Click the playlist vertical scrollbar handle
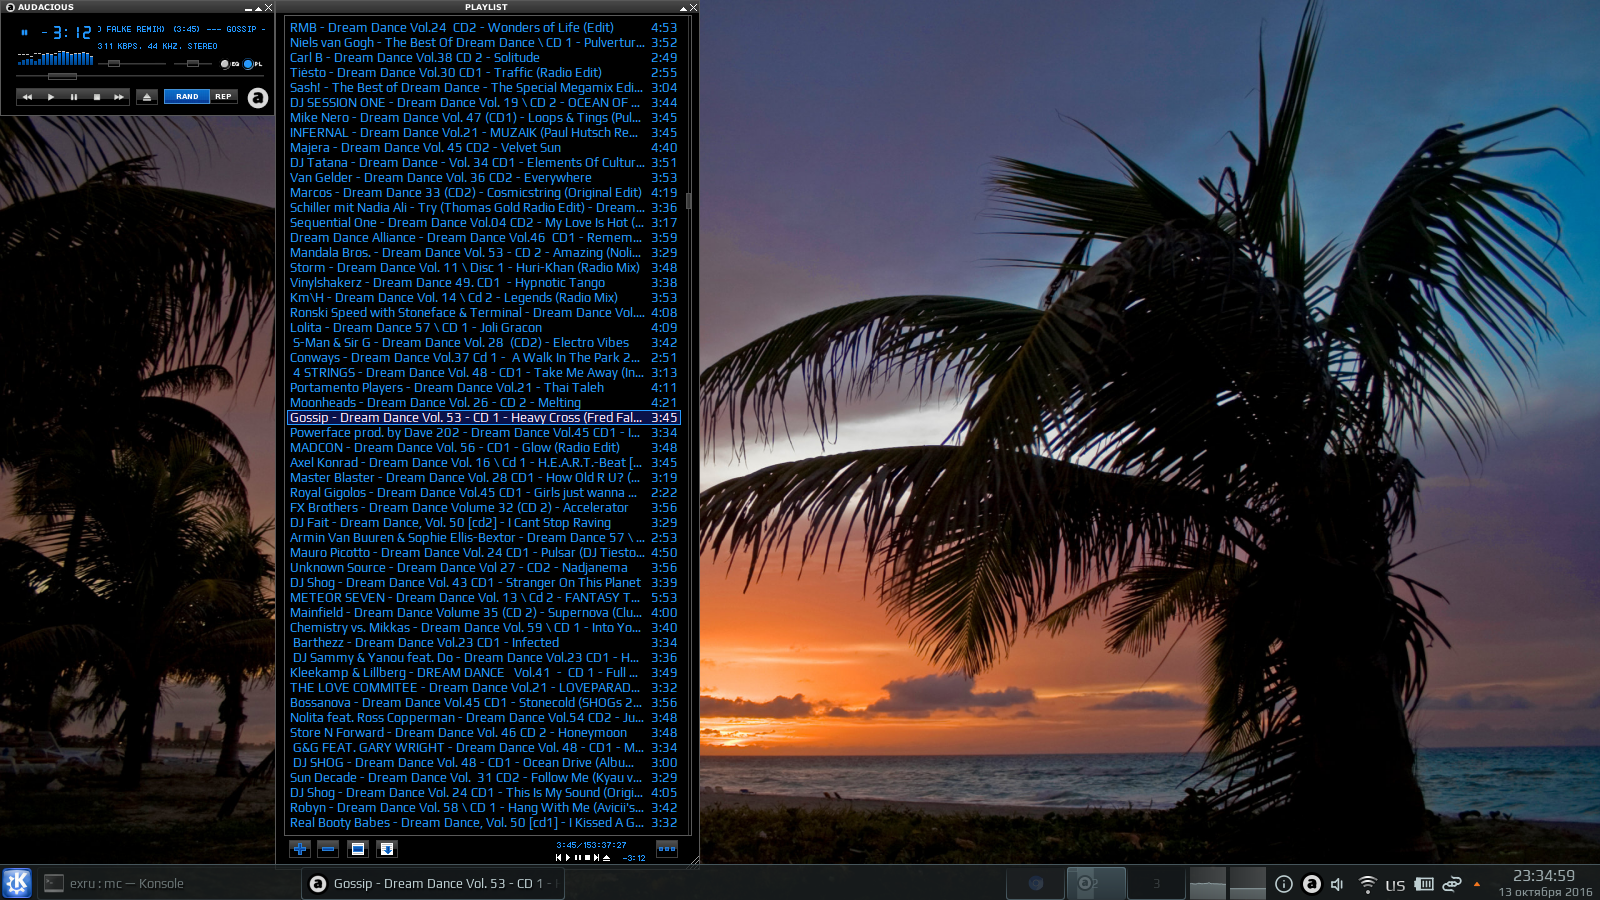 tap(689, 201)
